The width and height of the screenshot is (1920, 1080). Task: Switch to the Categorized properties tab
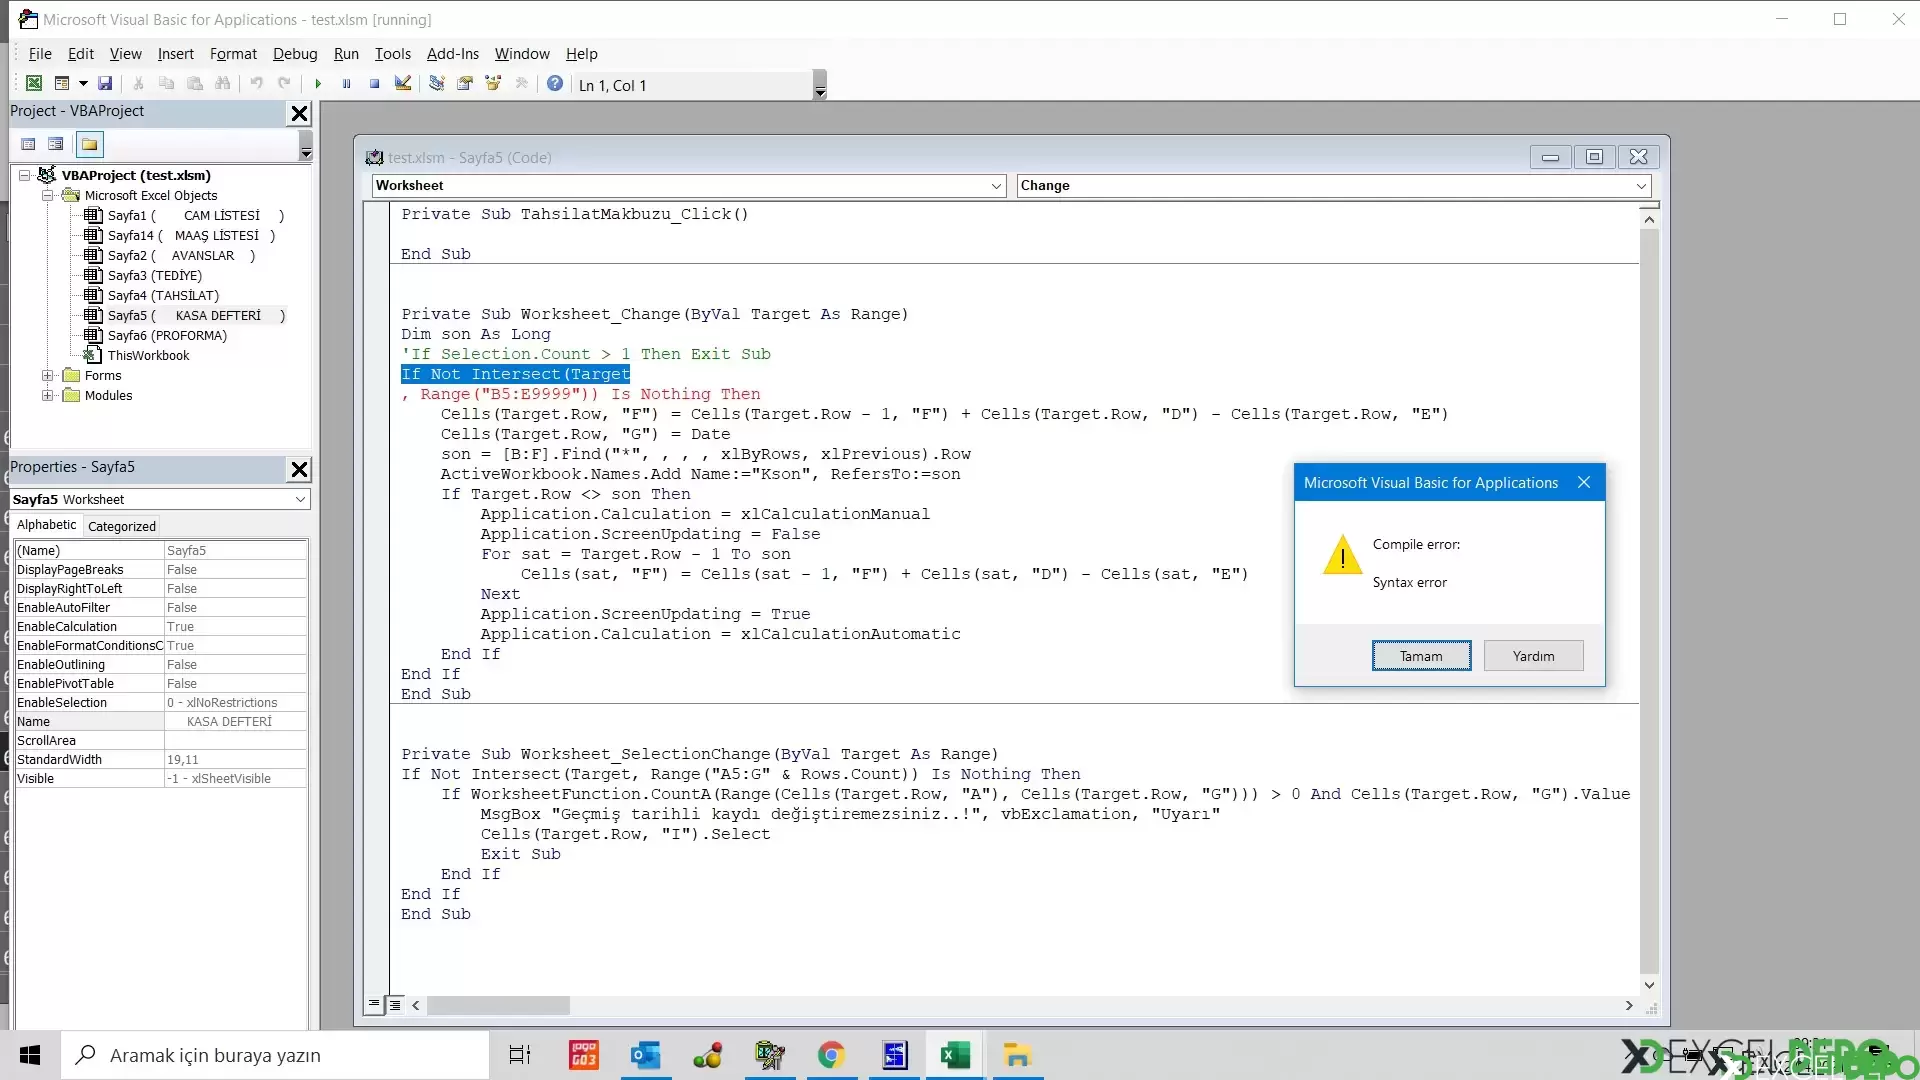[x=122, y=526]
